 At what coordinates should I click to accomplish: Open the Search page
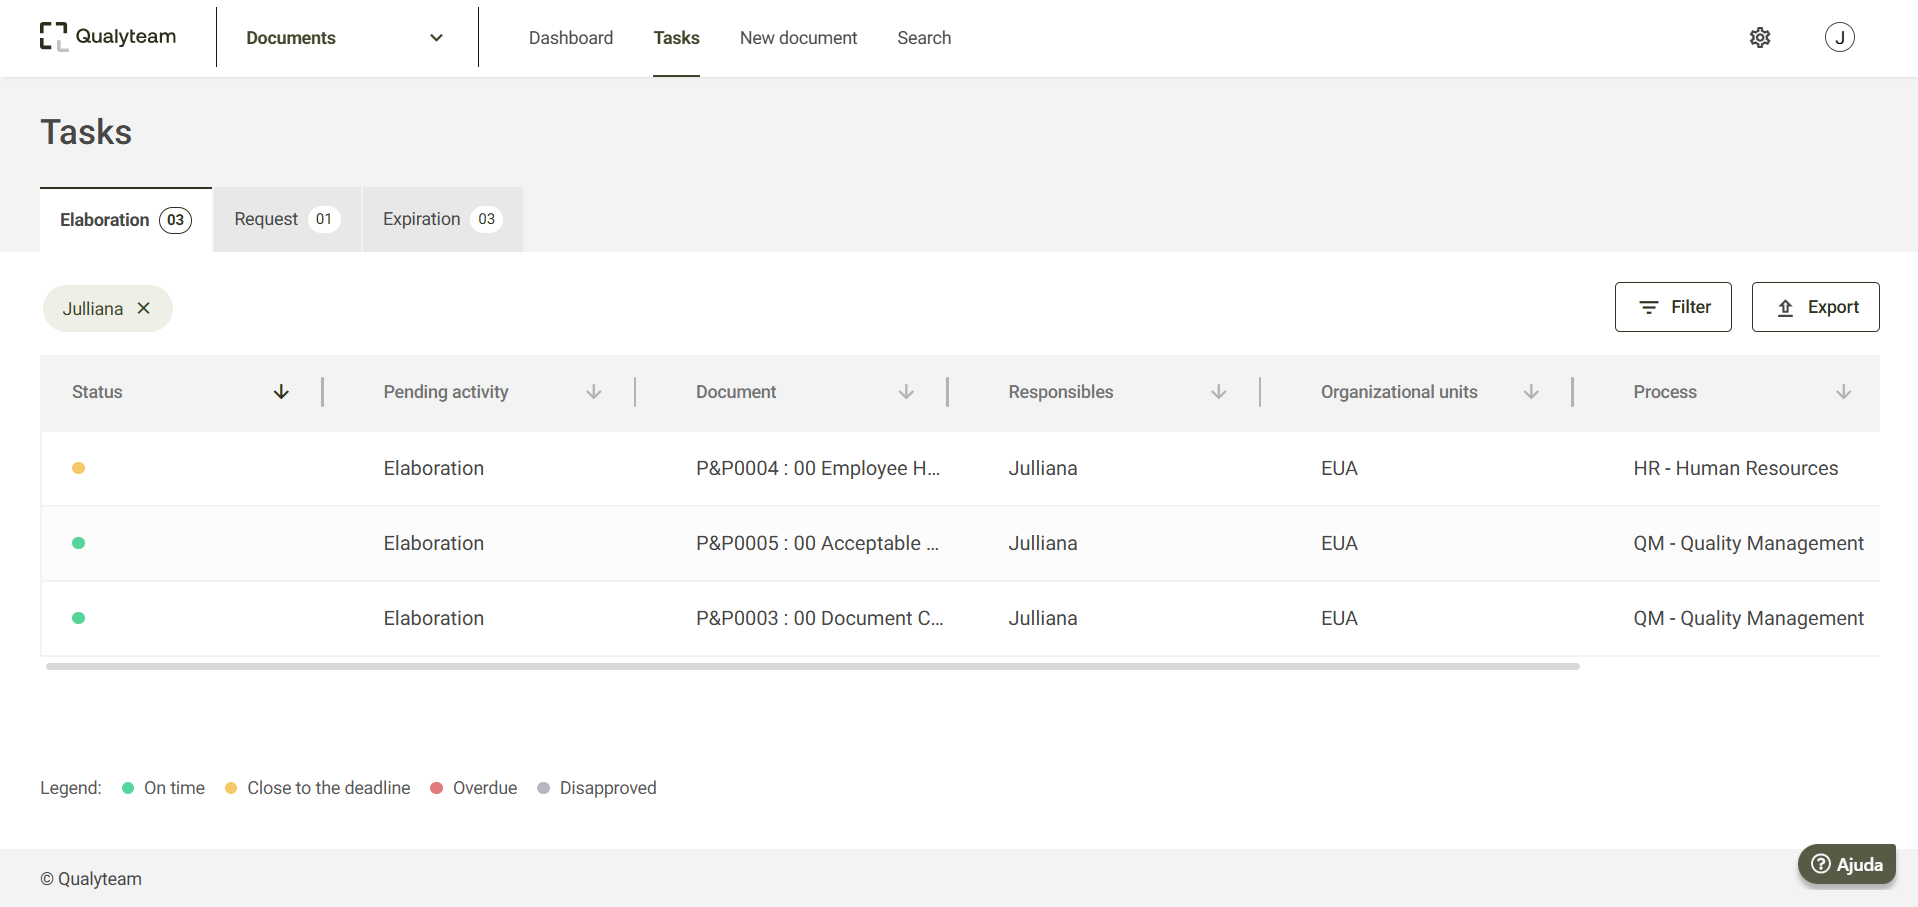coord(924,38)
